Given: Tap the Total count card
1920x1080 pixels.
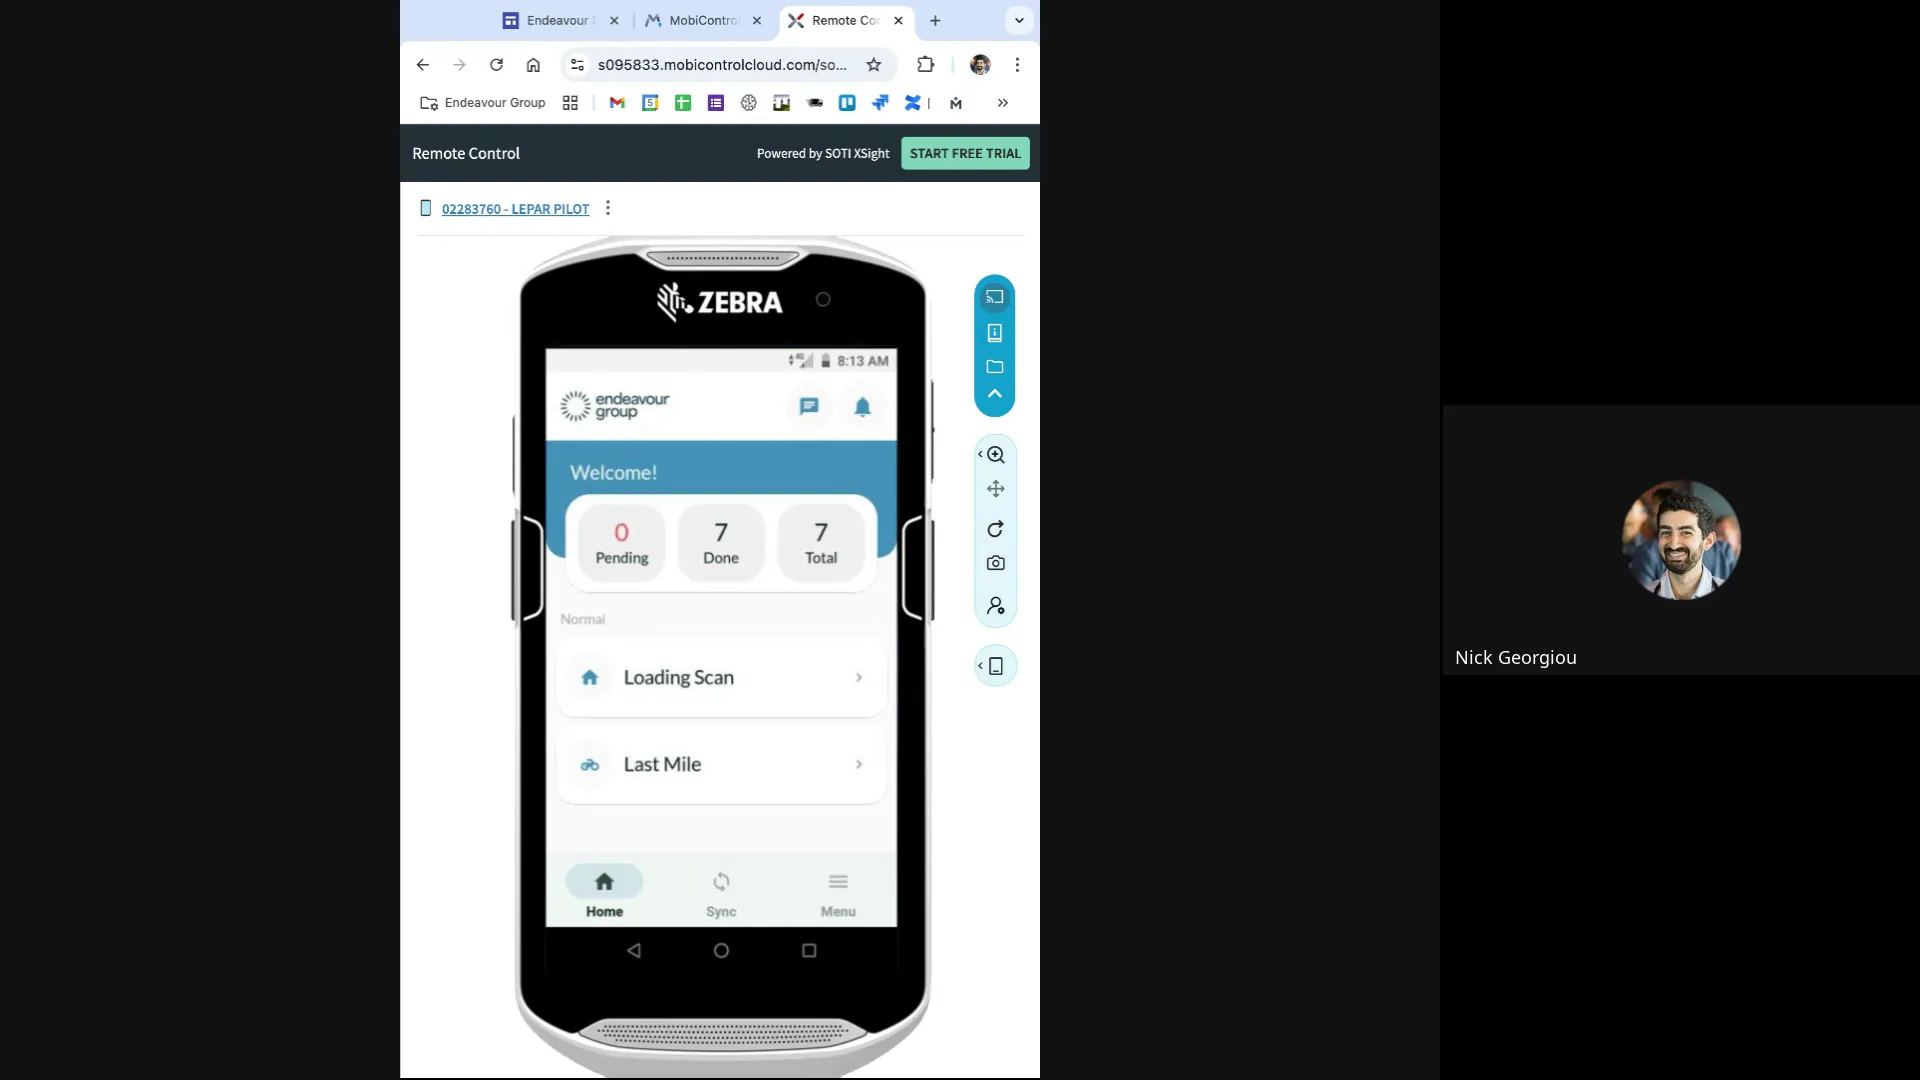Looking at the screenshot, I should coord(821,542).
